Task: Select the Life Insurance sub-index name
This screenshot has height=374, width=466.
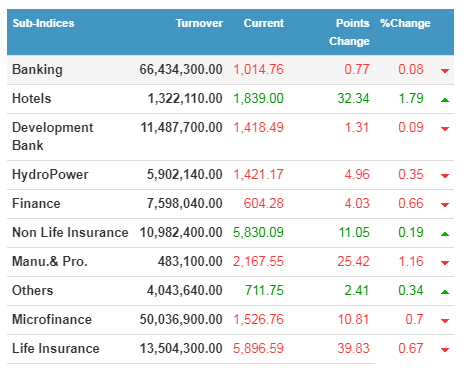Action: 56,348
